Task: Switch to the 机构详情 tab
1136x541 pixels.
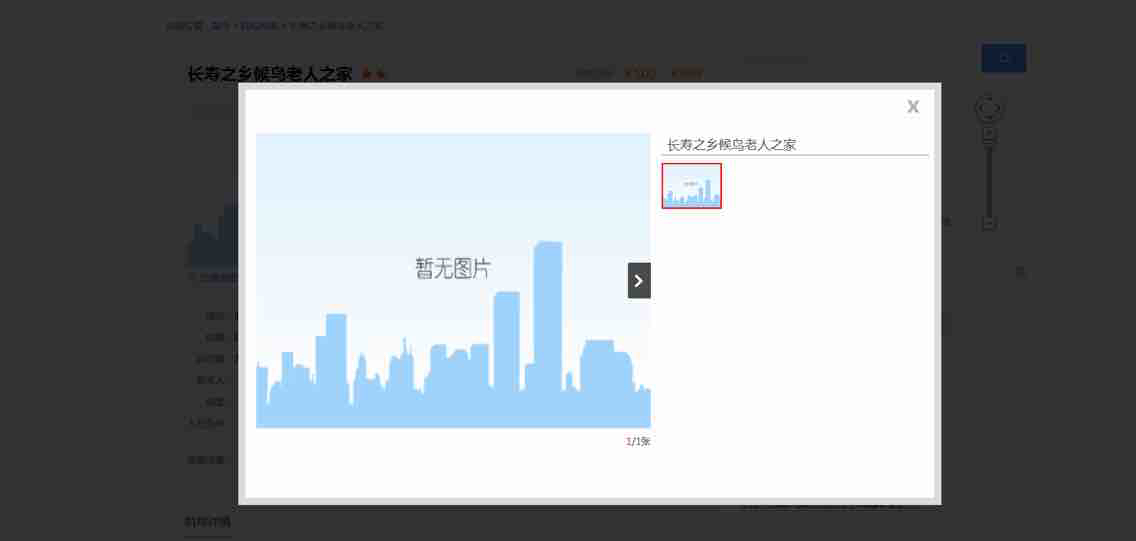Action: 207,522
